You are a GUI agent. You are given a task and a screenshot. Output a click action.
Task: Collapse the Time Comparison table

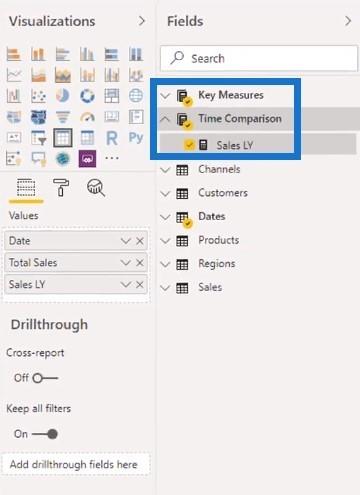(165, 119)
